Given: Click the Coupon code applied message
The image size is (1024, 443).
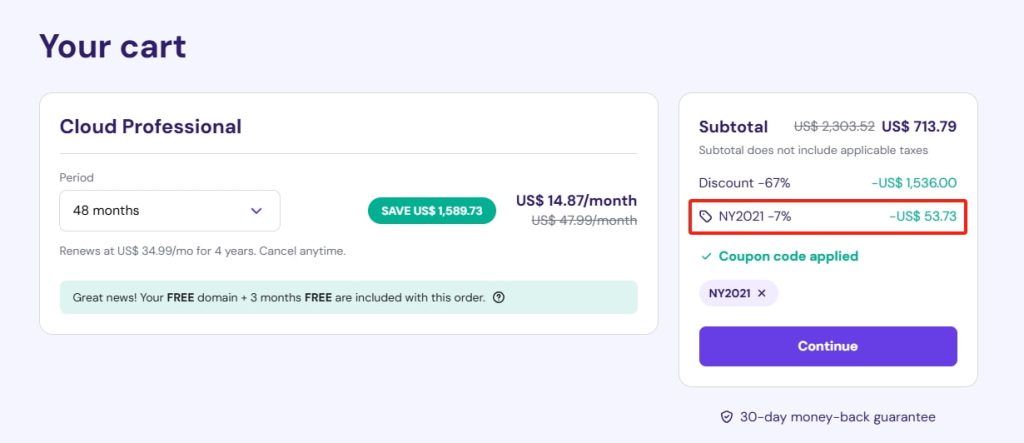Looking at the screenshot, I should point(788,256).
